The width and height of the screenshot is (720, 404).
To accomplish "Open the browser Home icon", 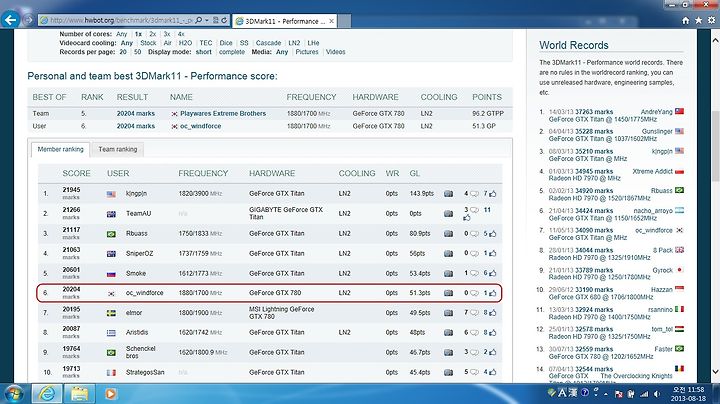I will click(686, 20).
